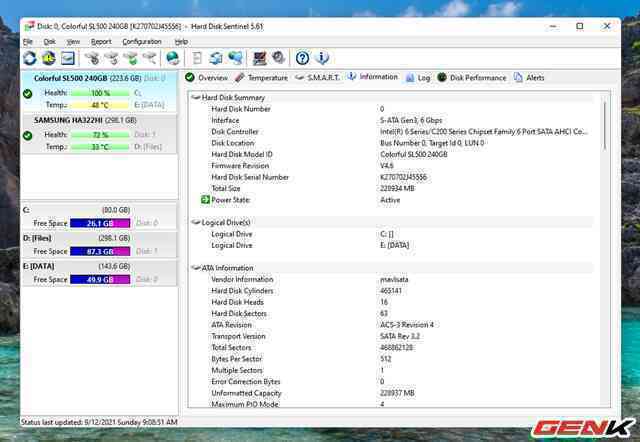
Task: Click the "ACS-3 Revision 4" value
Action: tap(407, 325)
